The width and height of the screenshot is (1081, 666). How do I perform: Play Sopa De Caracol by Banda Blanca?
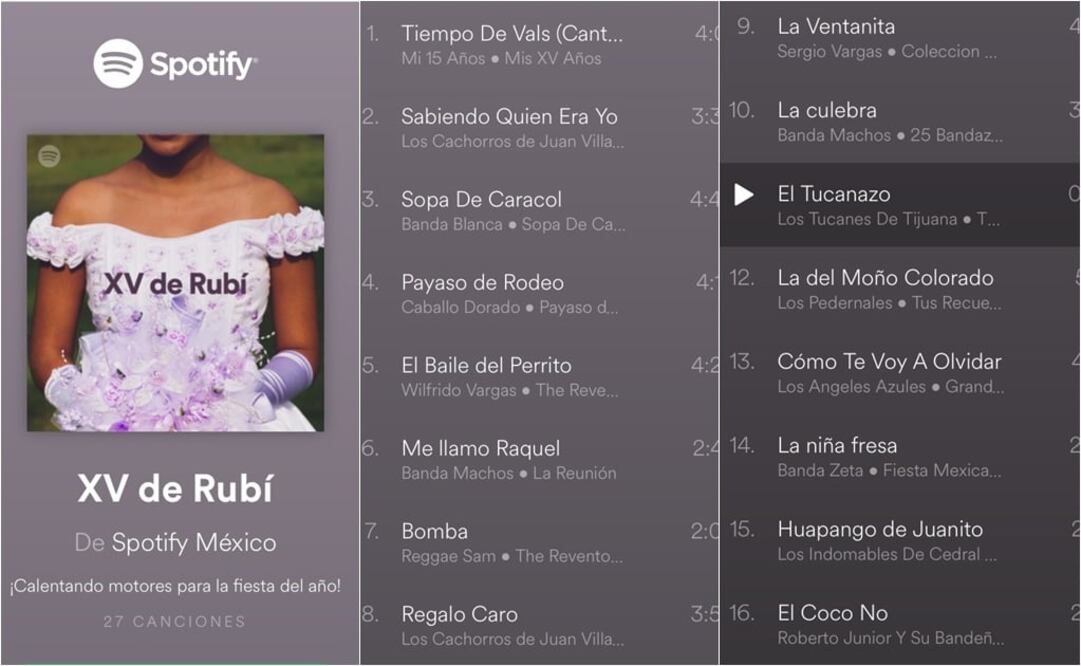(539, 211)
